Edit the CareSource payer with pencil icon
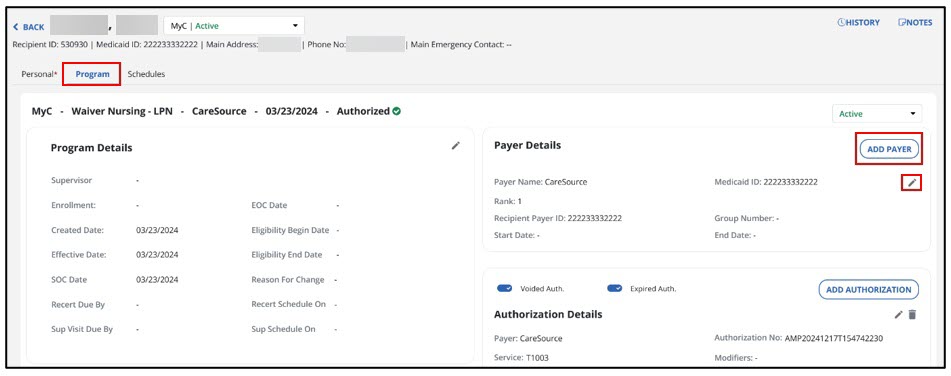This screenshot has width=951, height=376. pyautogui.click(x=912, y=182)
